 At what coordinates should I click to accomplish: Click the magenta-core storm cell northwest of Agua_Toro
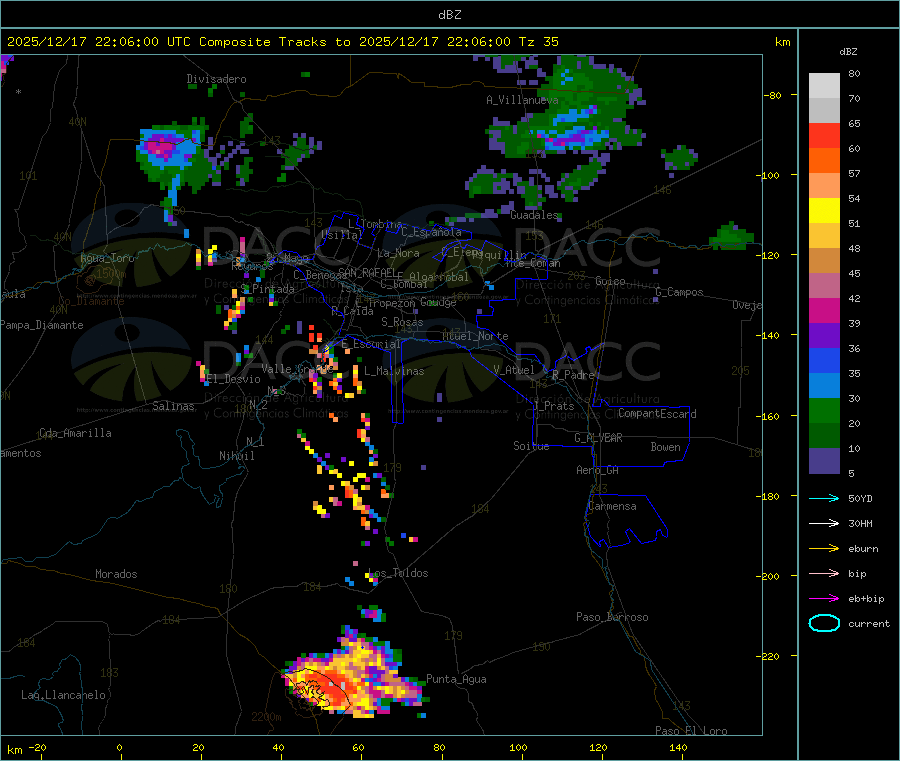click(x=172, y=154)
